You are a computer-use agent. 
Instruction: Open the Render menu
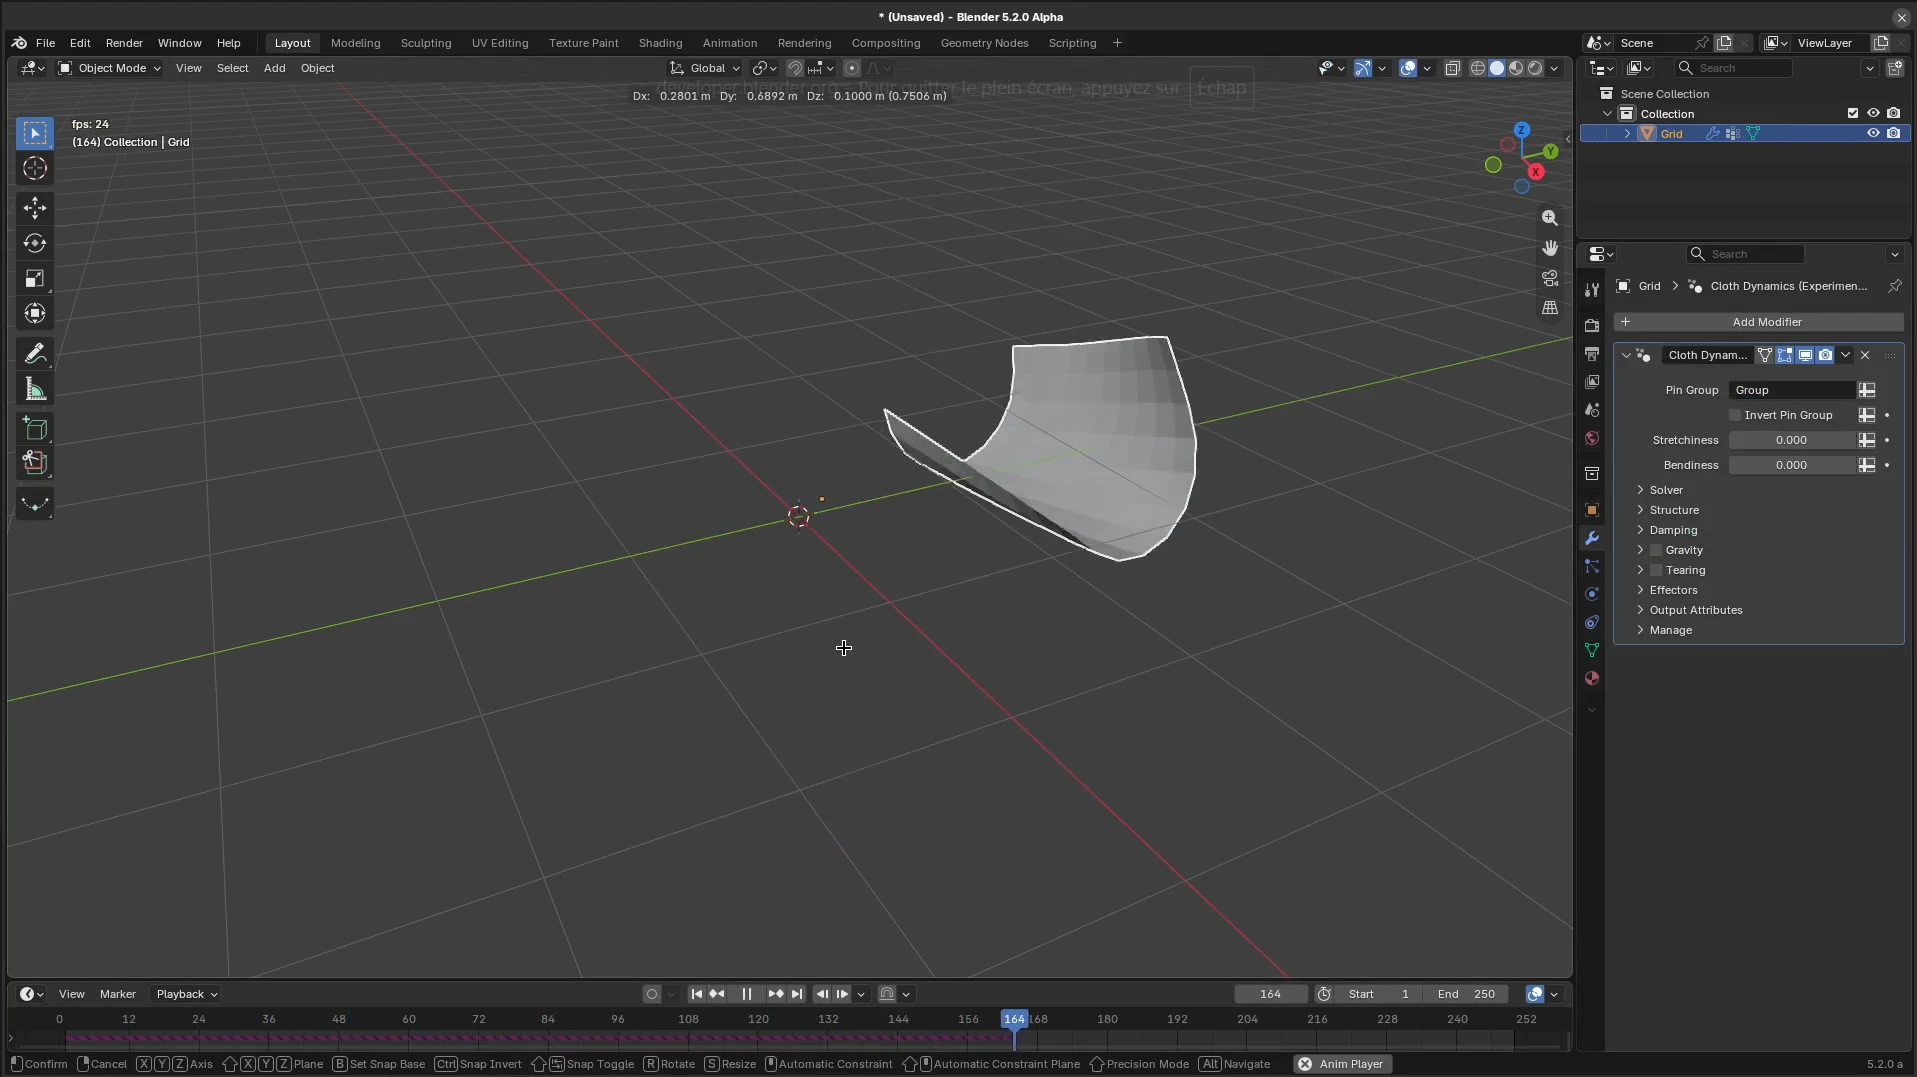point(124,43)
